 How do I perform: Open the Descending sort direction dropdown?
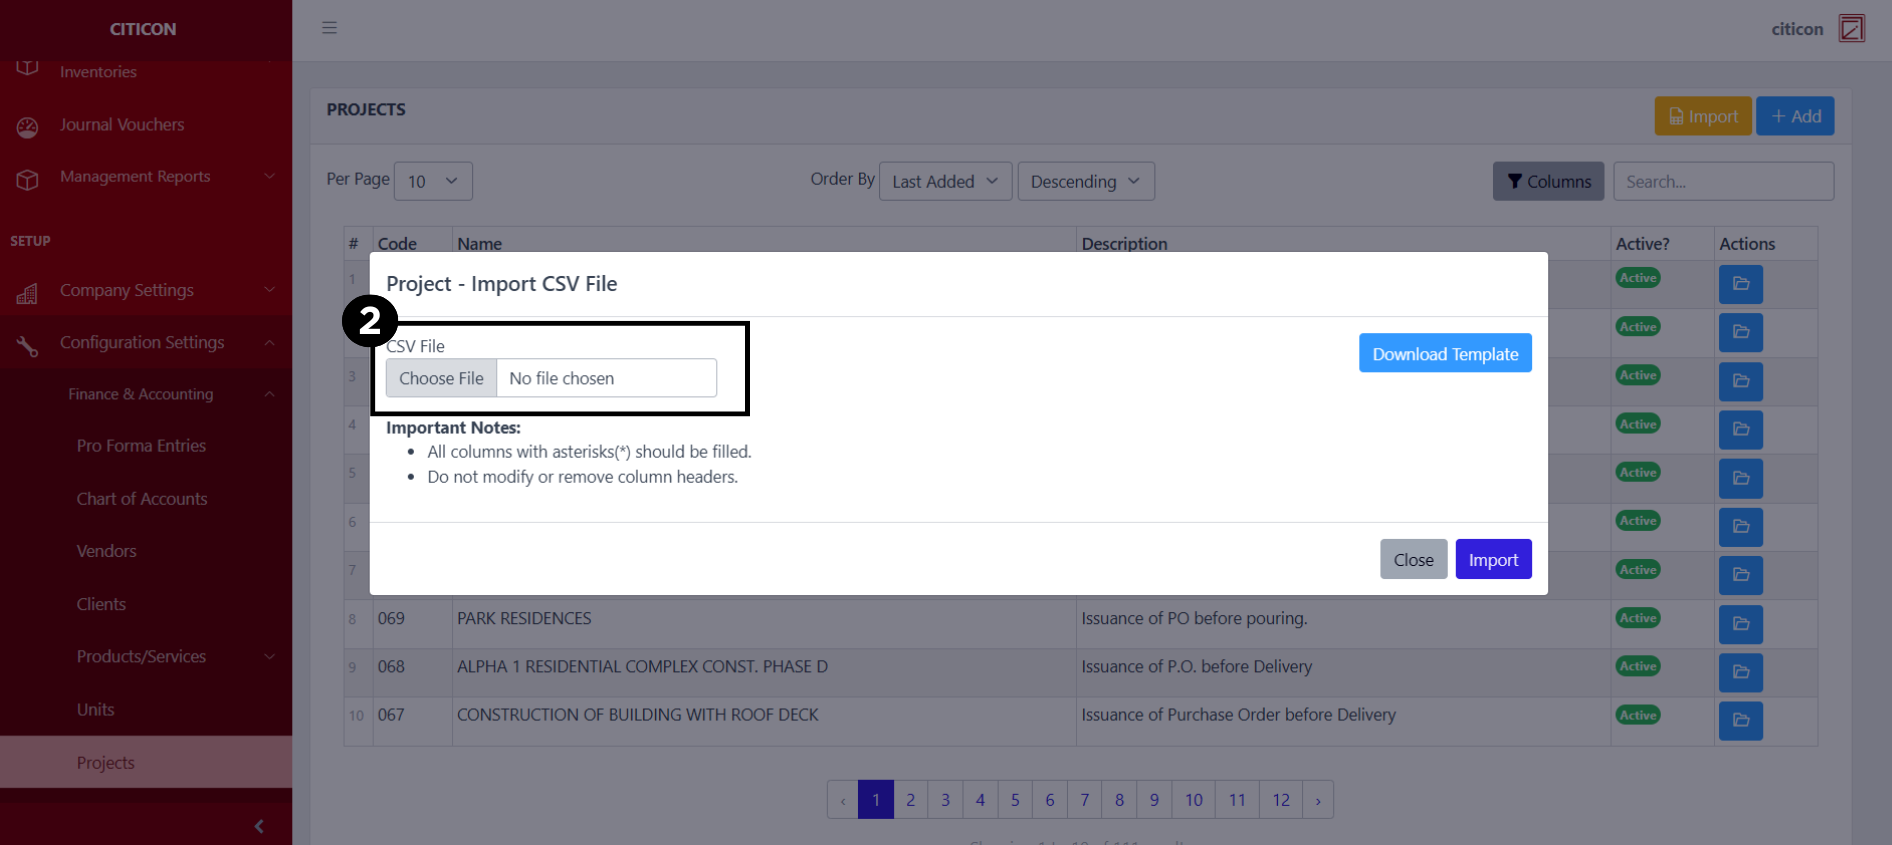pyautogui.click(x=1085, y=181)
